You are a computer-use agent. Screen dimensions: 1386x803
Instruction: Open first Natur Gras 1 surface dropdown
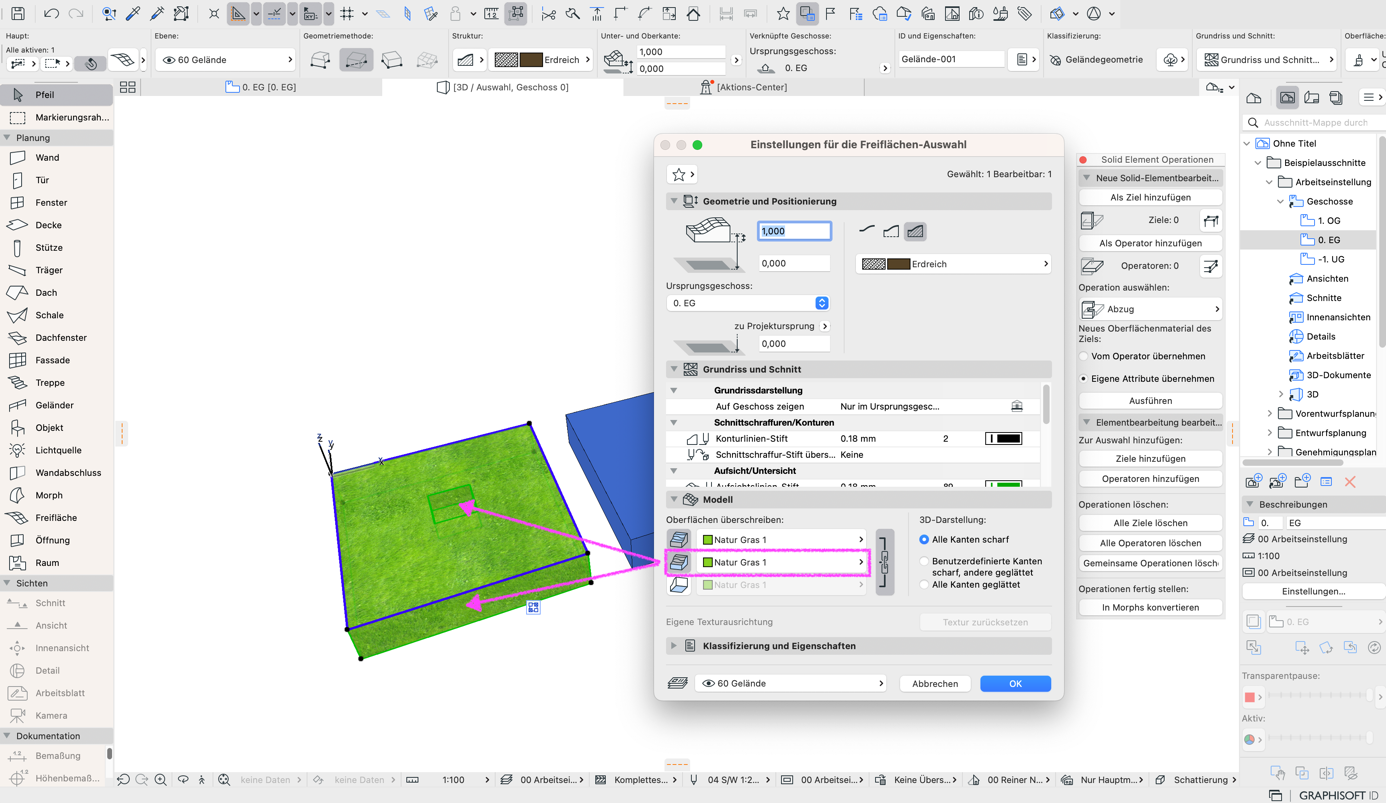tap(782, 540)
